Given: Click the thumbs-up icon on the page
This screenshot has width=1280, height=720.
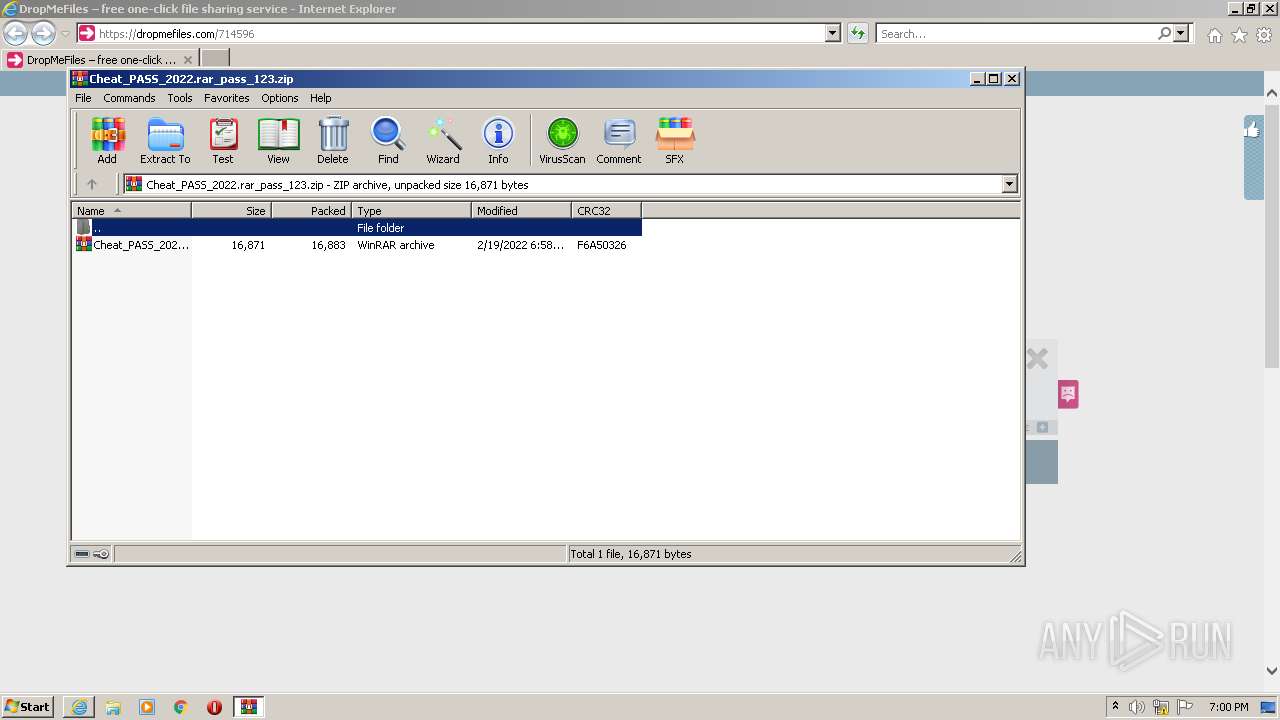Looking at the screenshot, I should click(1253, 129).
